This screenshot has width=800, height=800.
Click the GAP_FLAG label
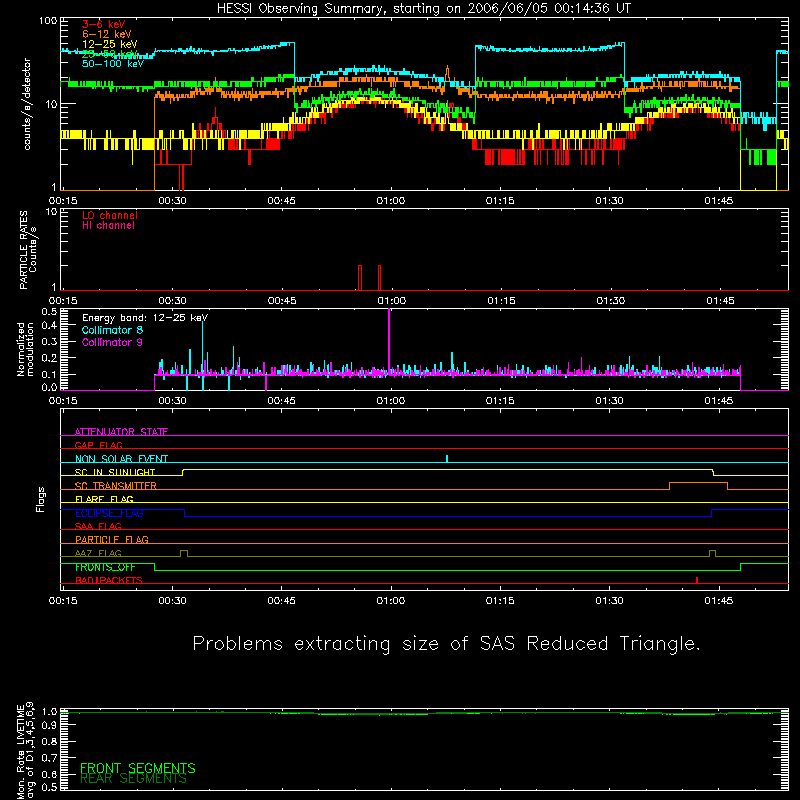pos(98,445)
